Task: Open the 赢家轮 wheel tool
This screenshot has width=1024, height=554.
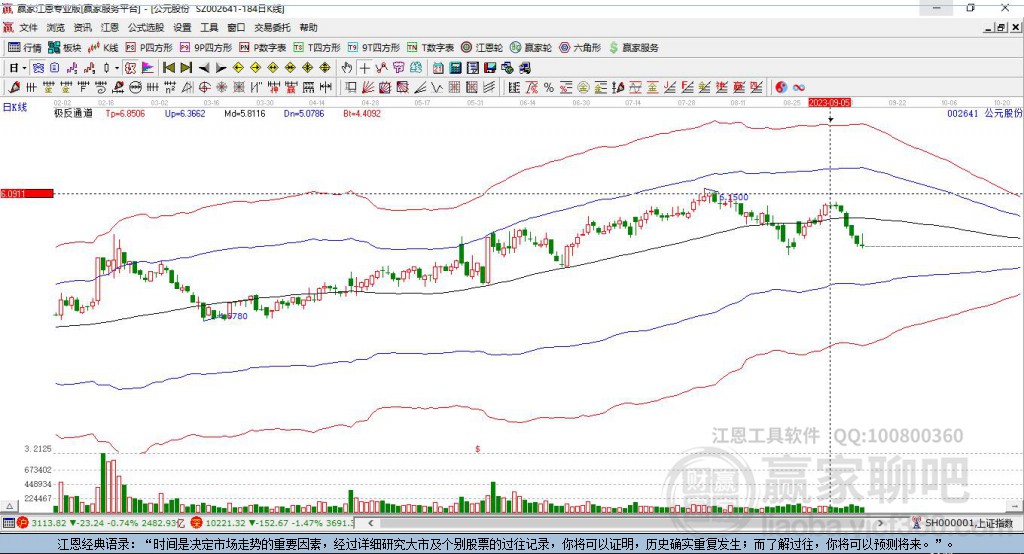Action: [x=531, y=48]
